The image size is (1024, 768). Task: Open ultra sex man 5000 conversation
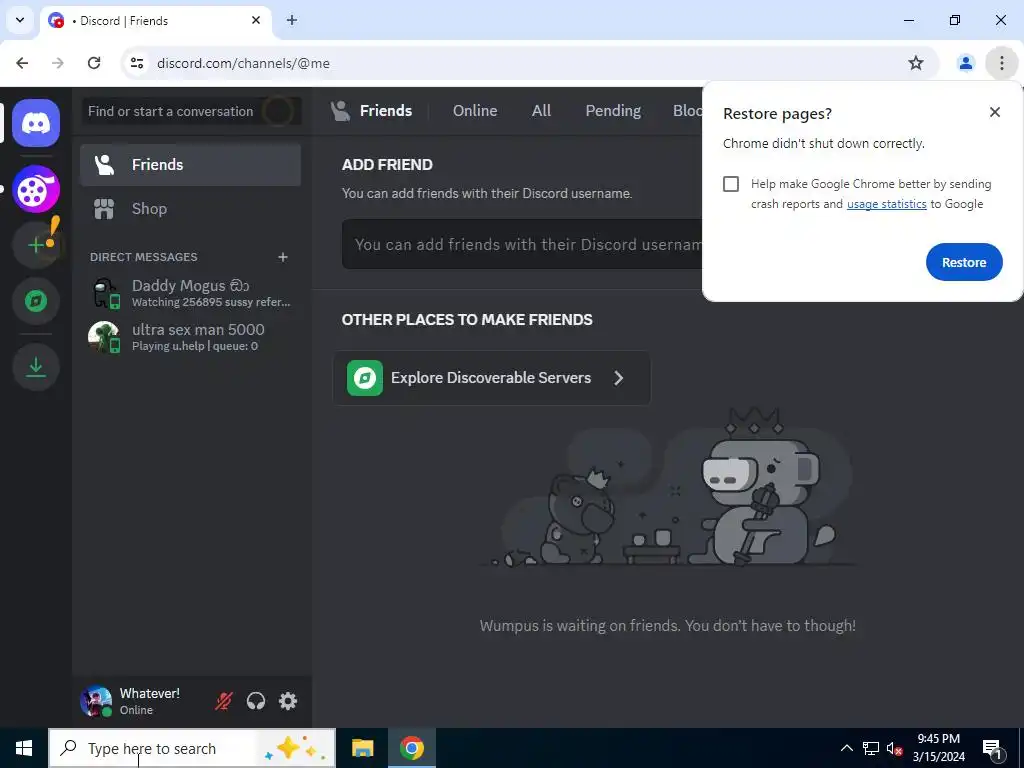coord(190,336)
